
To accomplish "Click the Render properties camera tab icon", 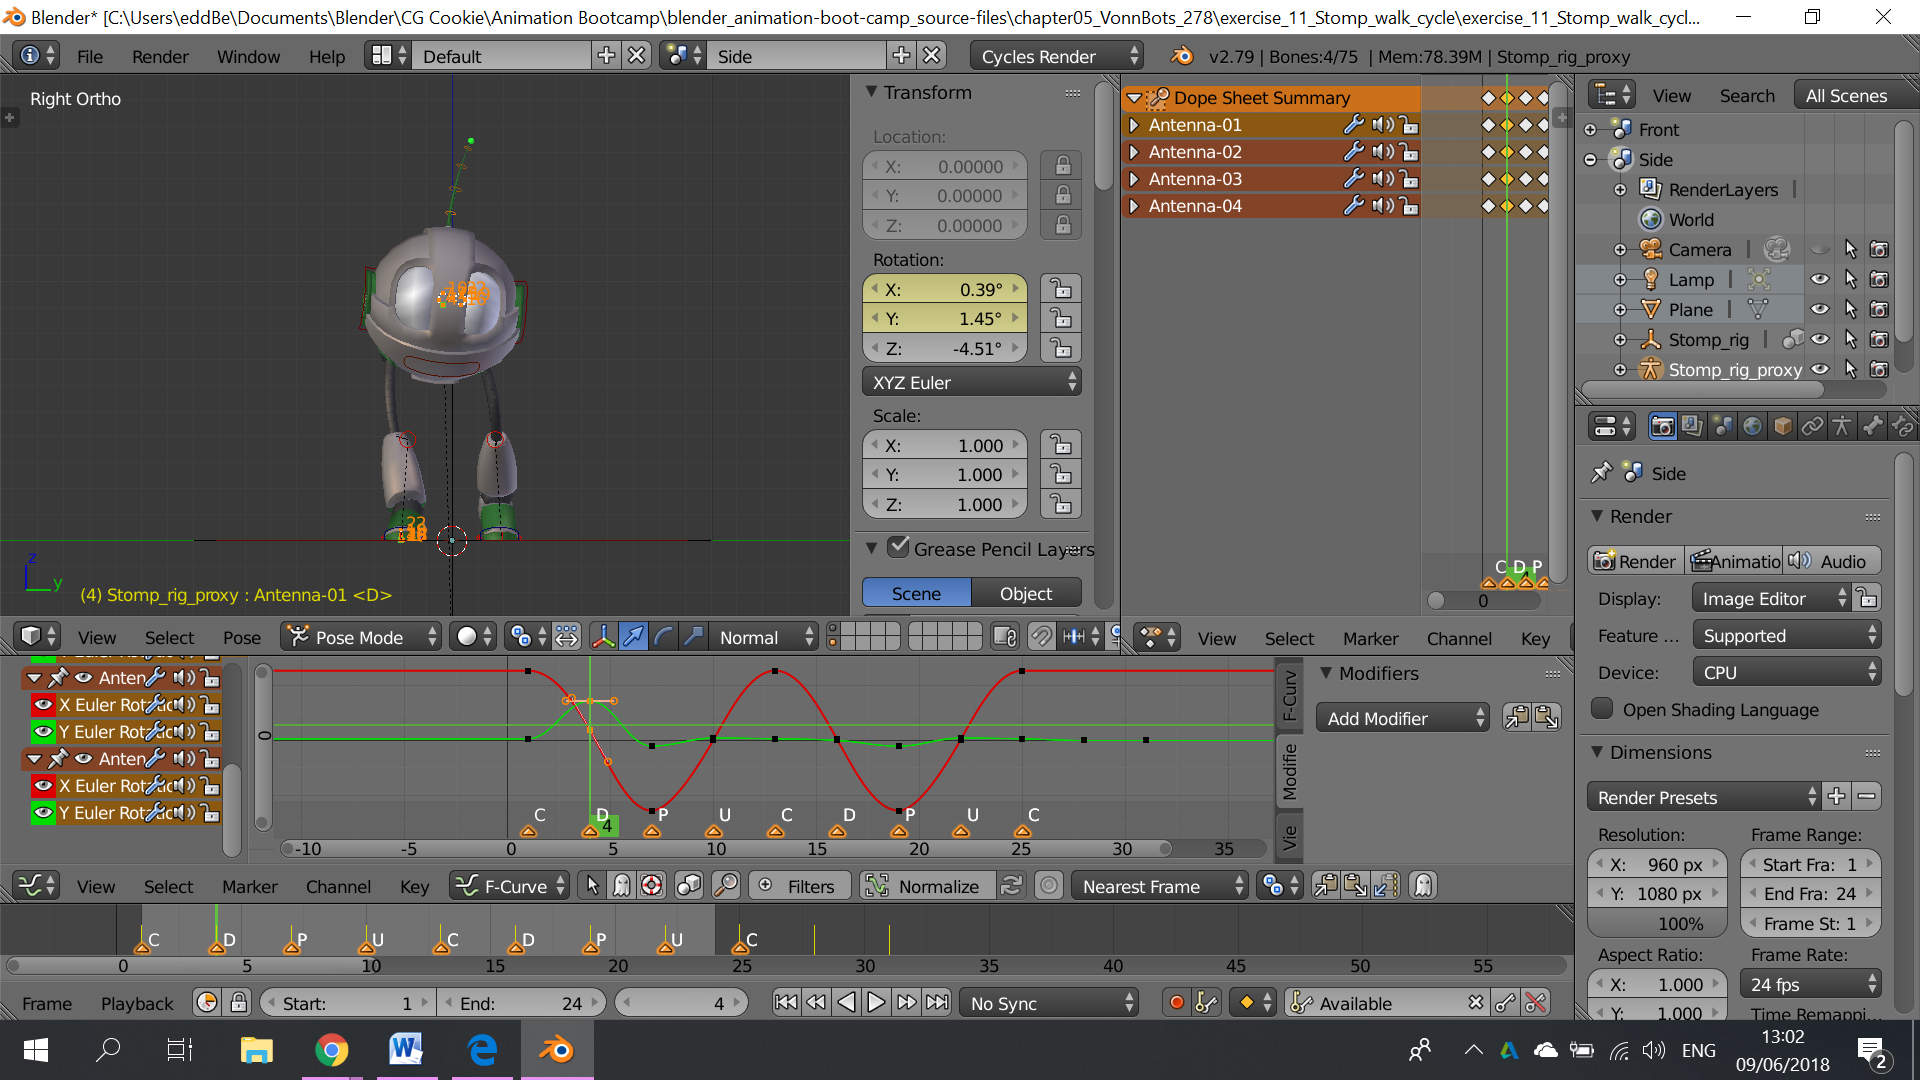I will 1662,427.
